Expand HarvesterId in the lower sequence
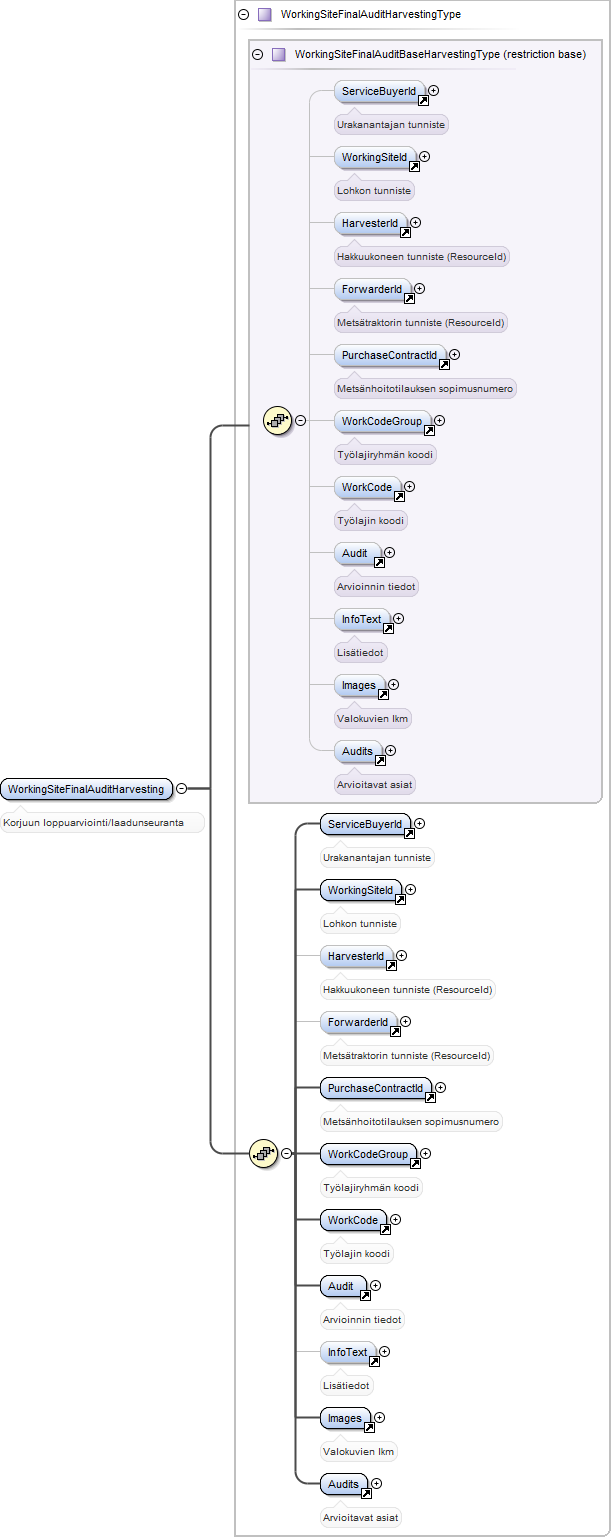 coord(401,956)
